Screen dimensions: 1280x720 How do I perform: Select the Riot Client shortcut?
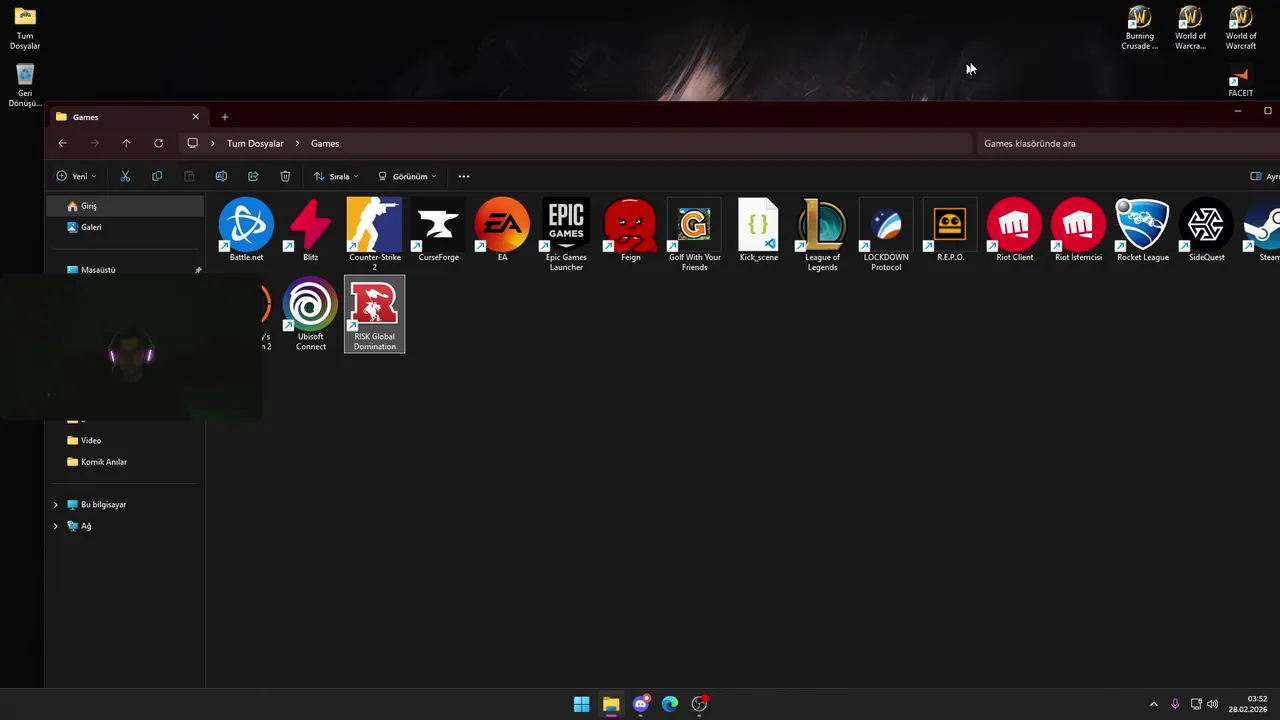[x=1014, y=231]
